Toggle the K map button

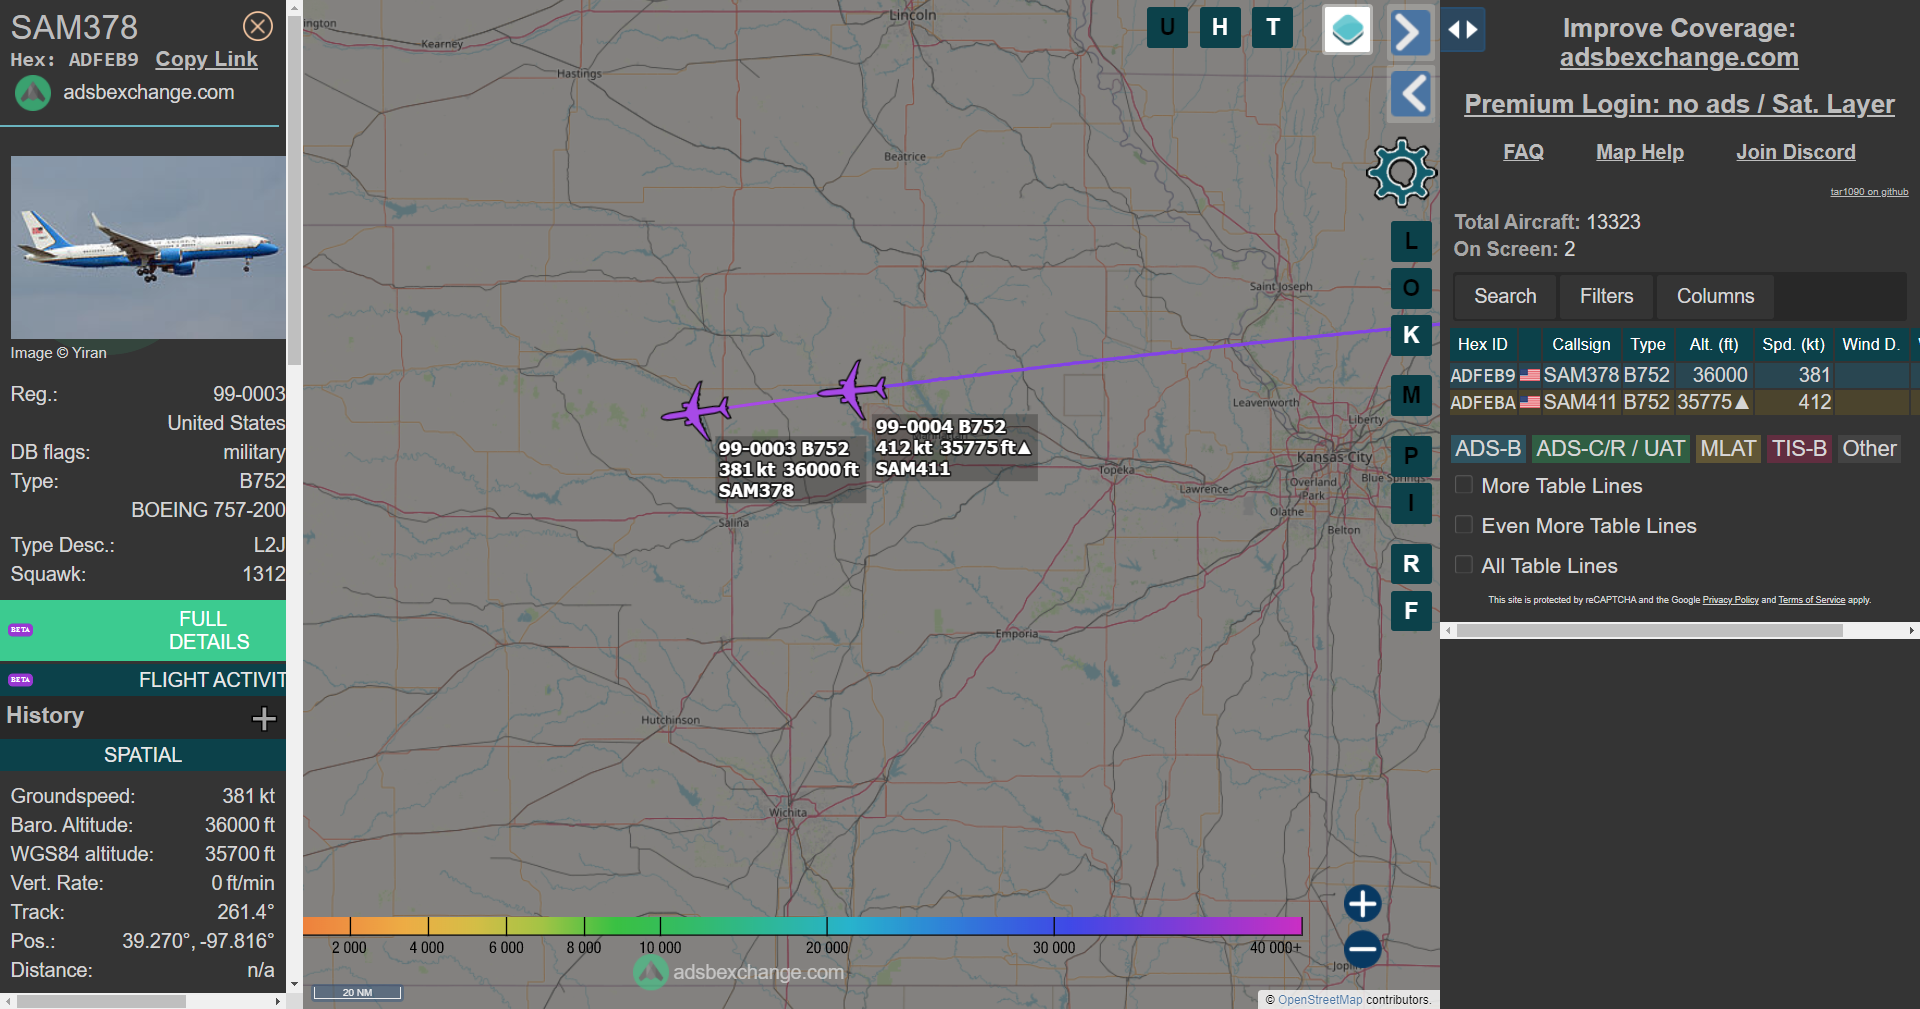pyautogui.click(x=1411, y=335)
